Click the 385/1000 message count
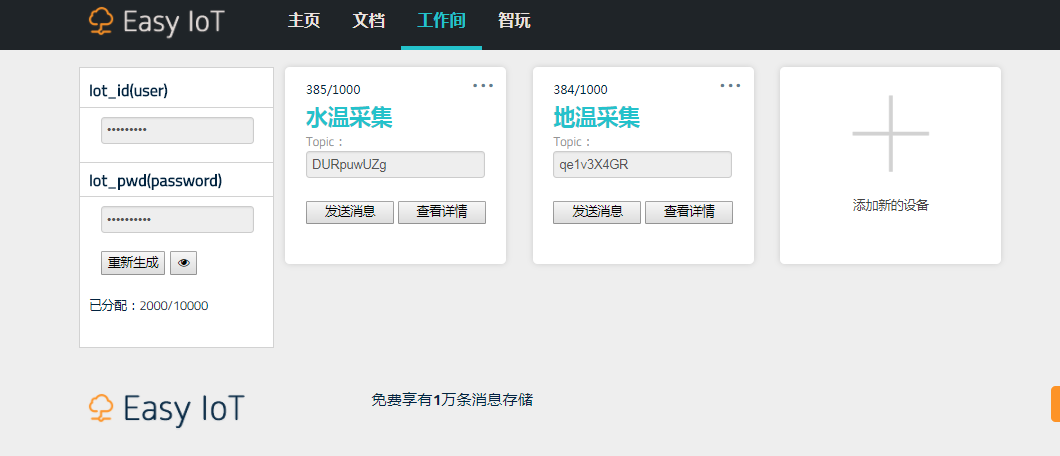This screenshot has height=456, width=1060. [x=333, y=89]
